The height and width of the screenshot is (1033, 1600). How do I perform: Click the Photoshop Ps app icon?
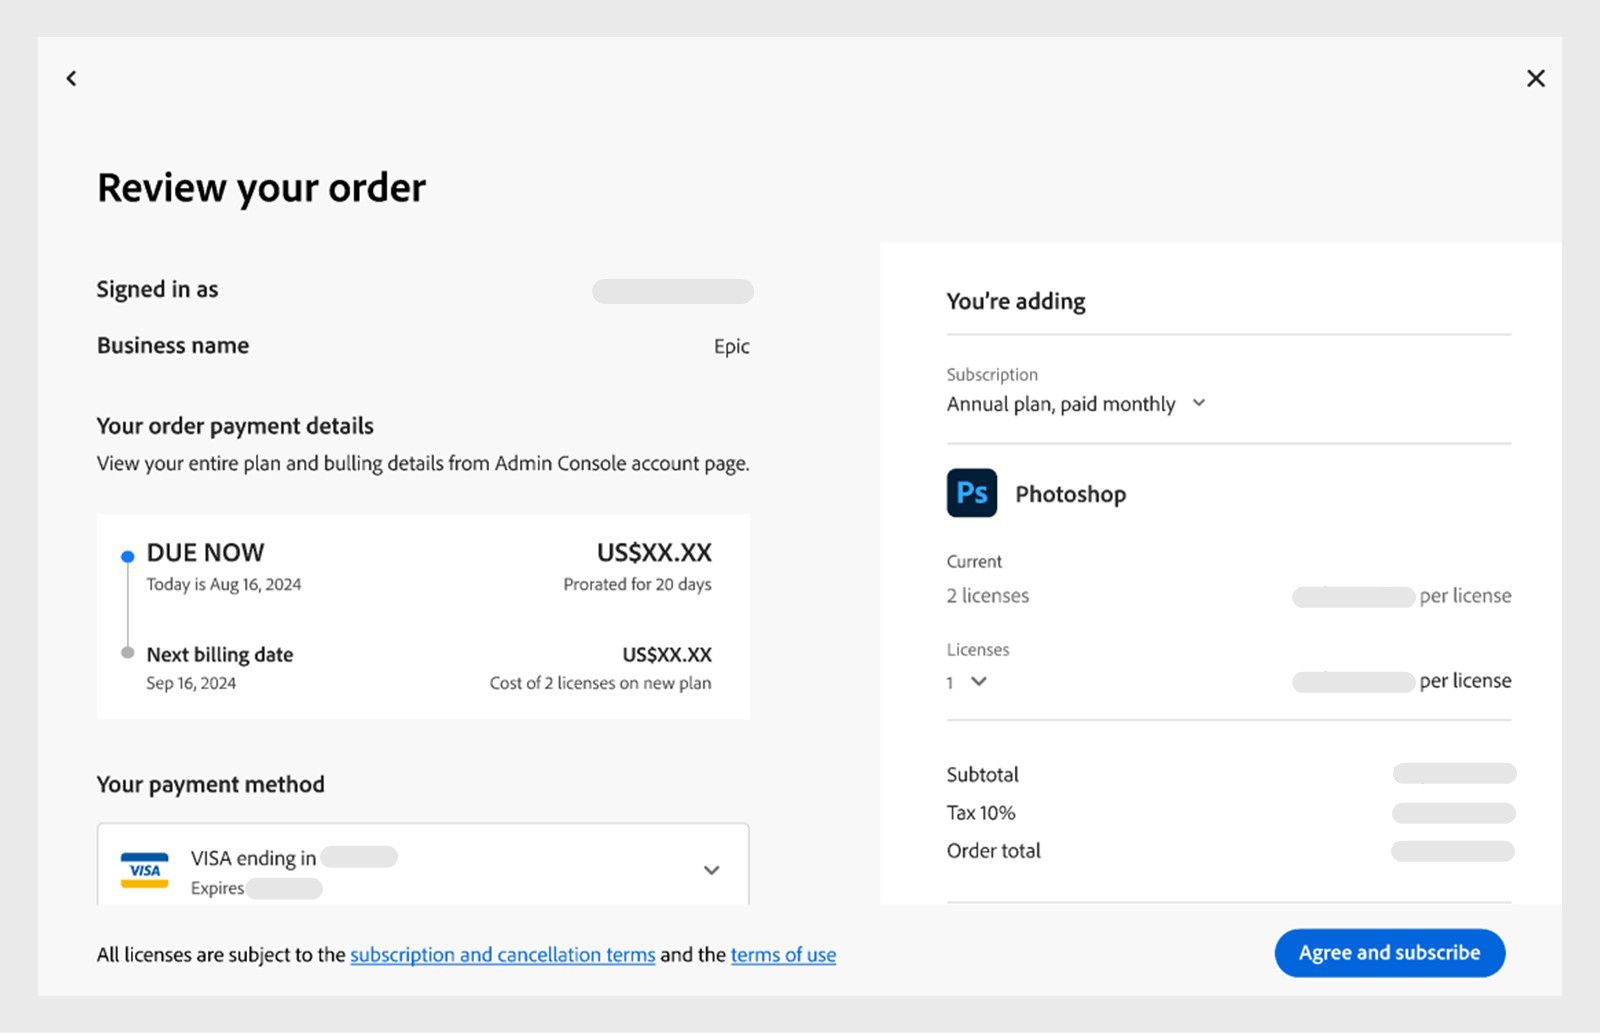click(971, 493)
